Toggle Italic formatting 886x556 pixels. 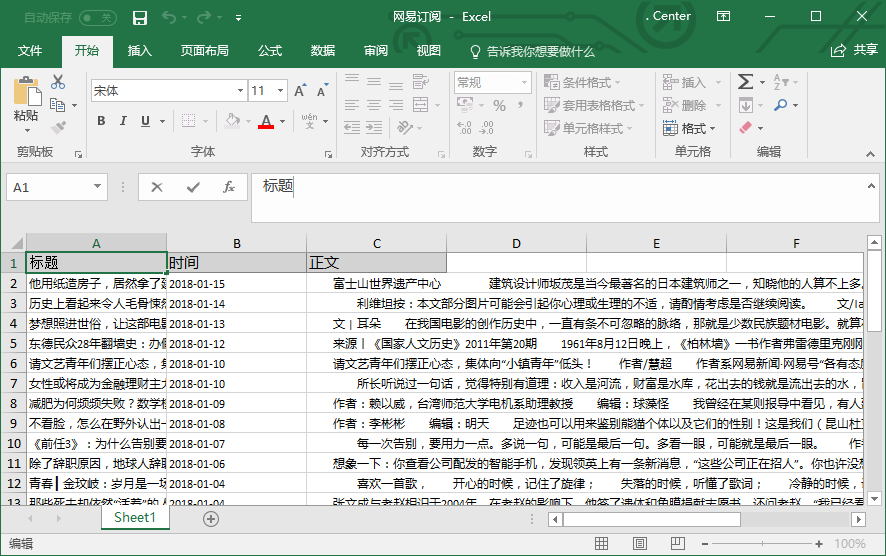pos(123,120)
